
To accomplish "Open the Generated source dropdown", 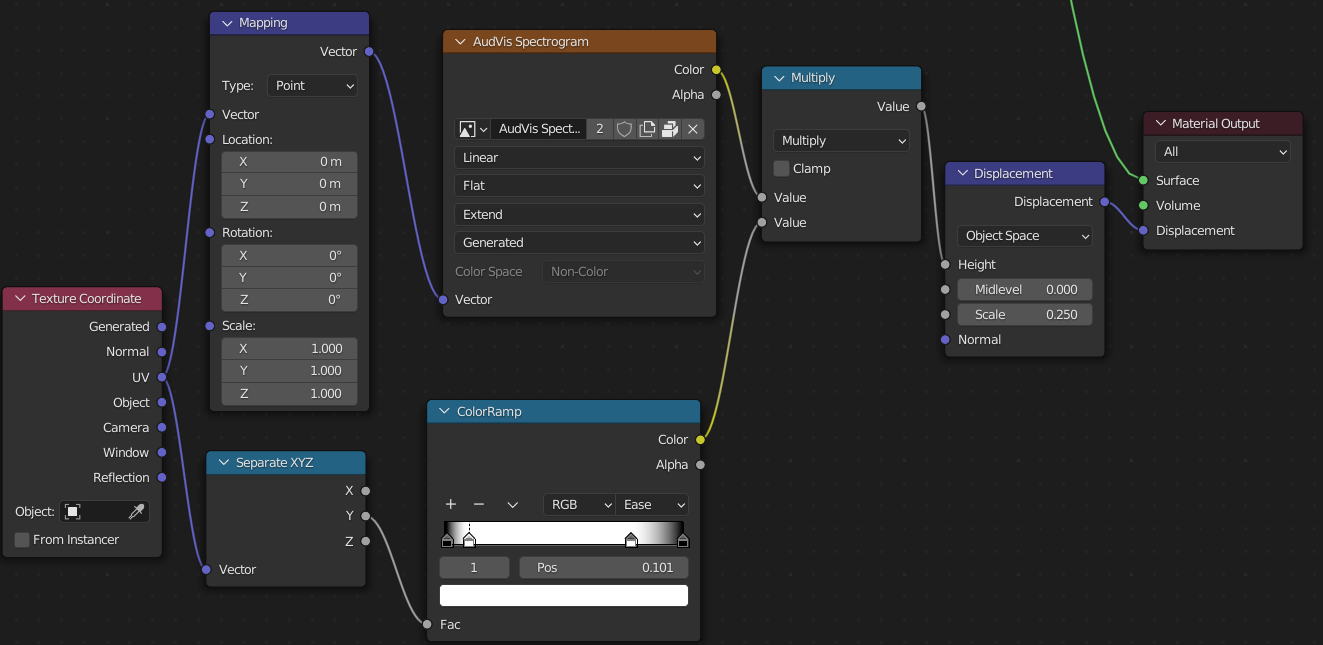I will (x=579, y=243).
